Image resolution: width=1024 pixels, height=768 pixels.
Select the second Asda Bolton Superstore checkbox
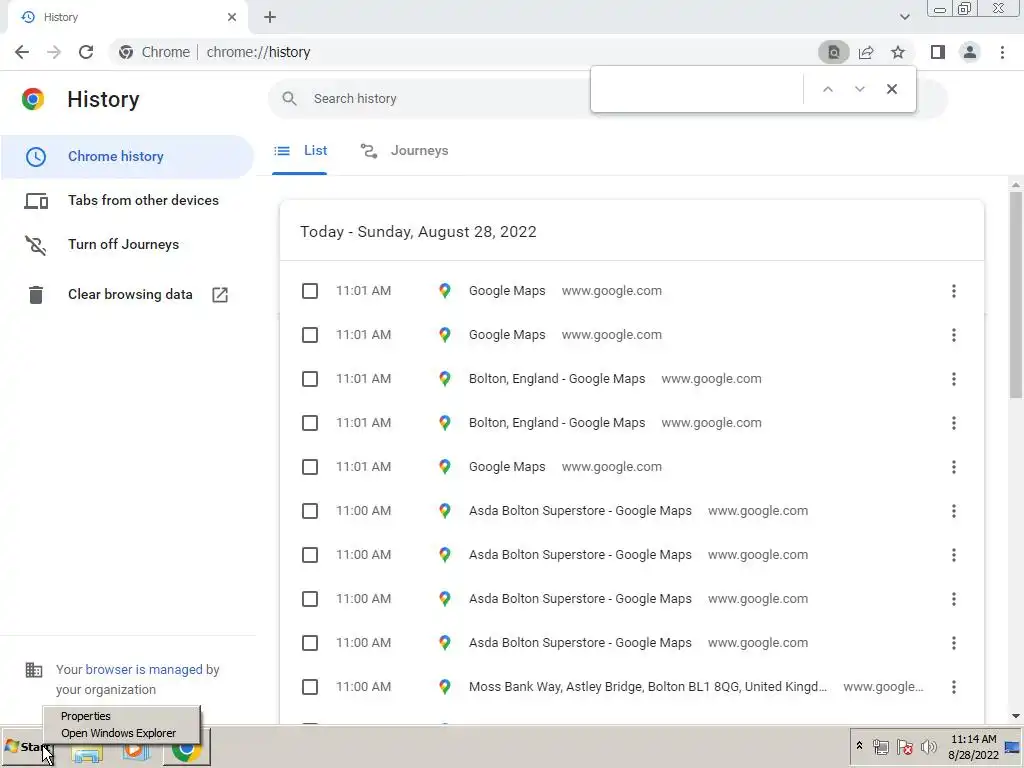tap(310, 555)
